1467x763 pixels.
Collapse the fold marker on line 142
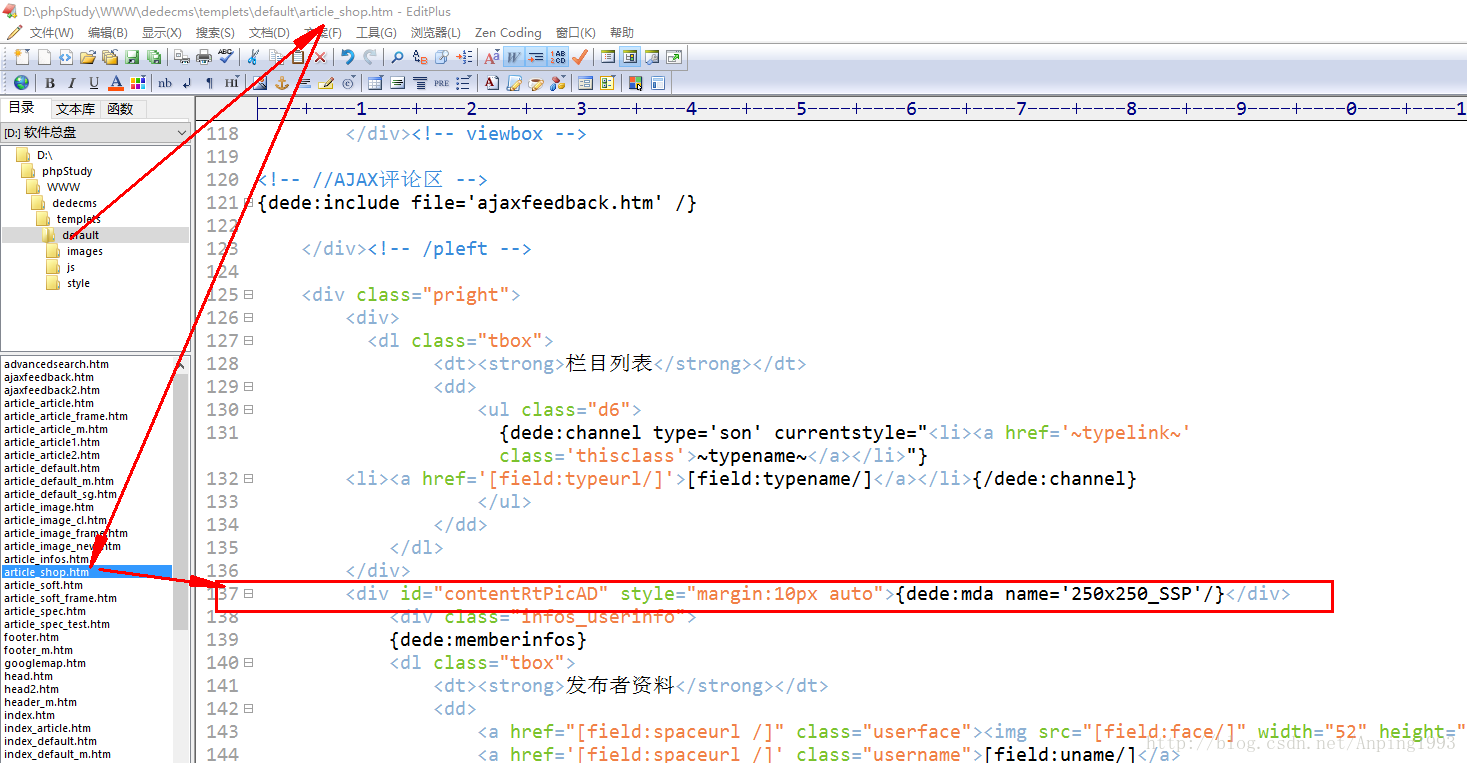point(248,709)
